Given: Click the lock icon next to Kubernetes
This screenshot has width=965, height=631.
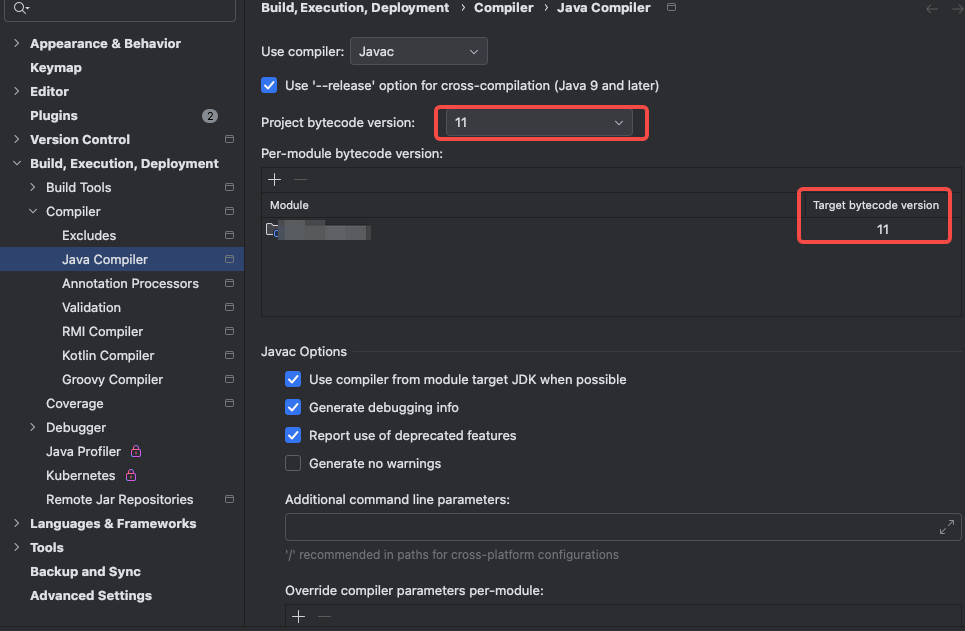Looking at the screenshot, I should 131,475.
